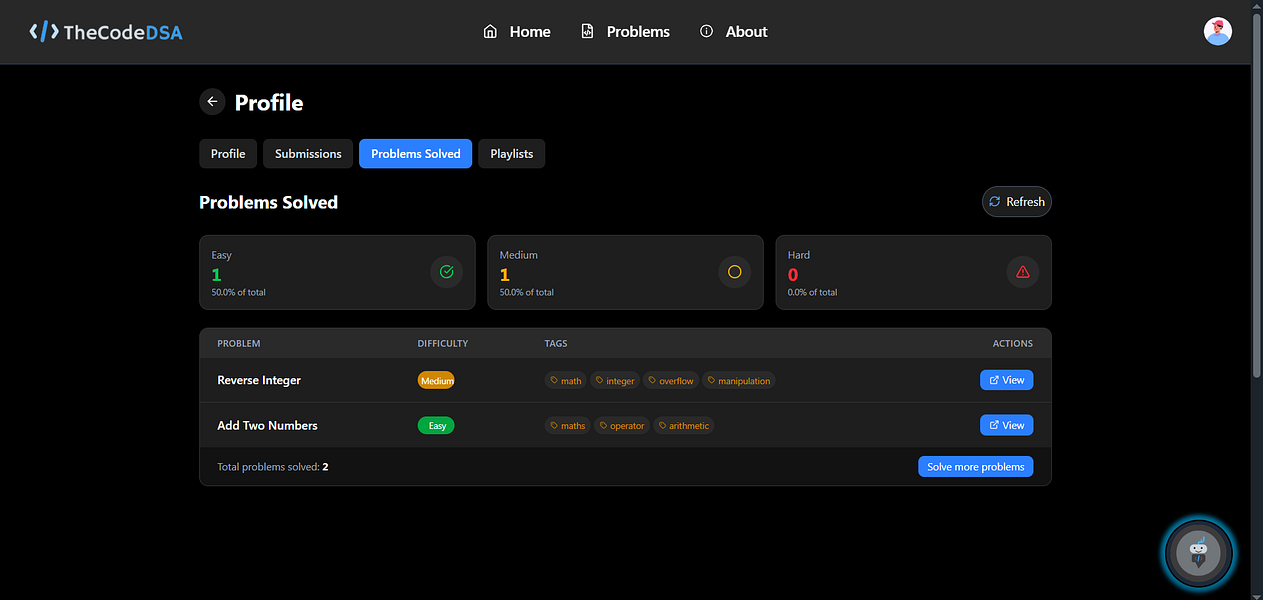
Task: Click the manipulation tag
Action: tap(739, 381)
